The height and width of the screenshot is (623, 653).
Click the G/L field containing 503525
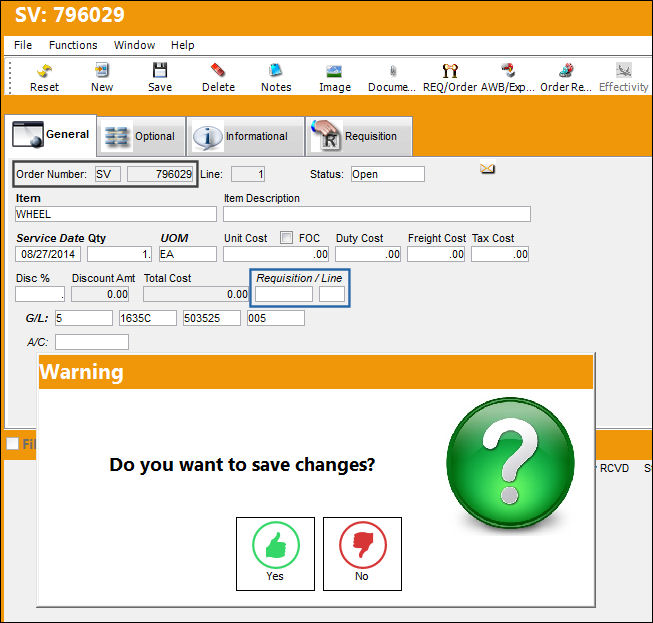[x=212, y=318]
